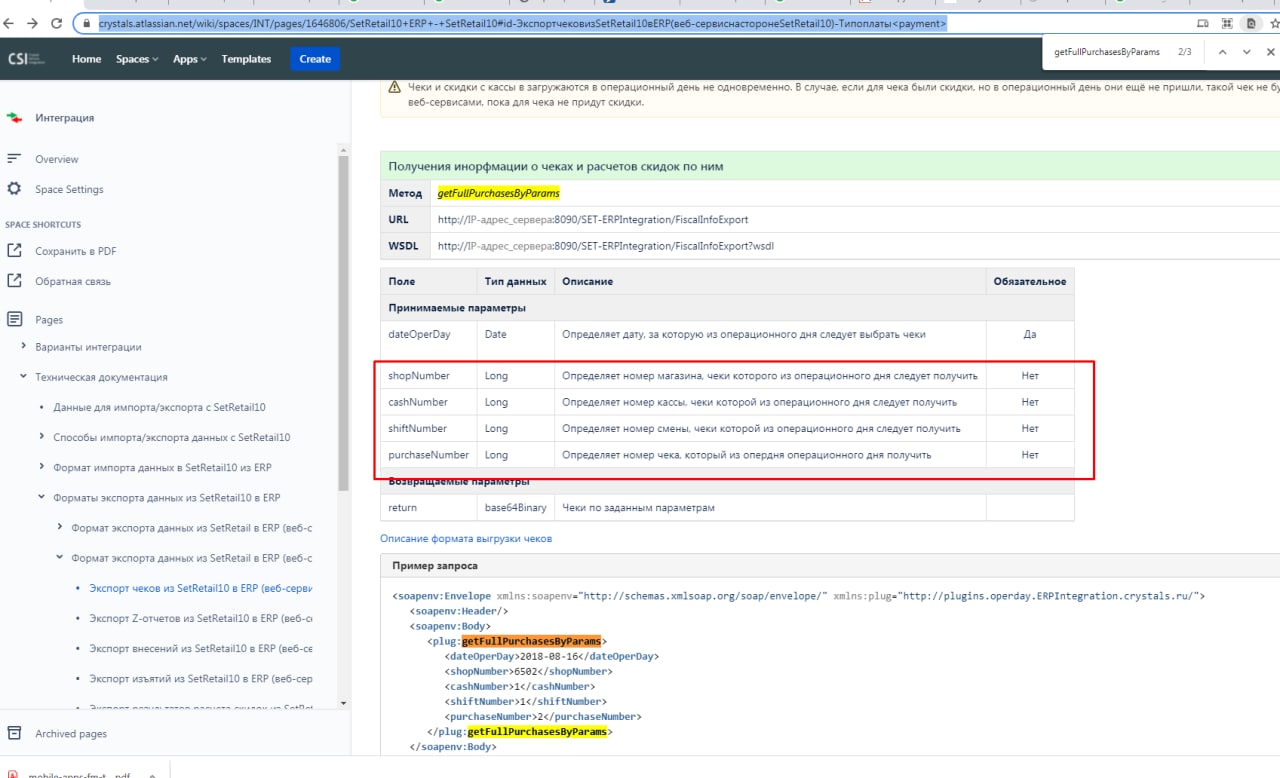1280x778 pixels.
Task: Collapse Техническая документация tree item
Action: (24, 377)
